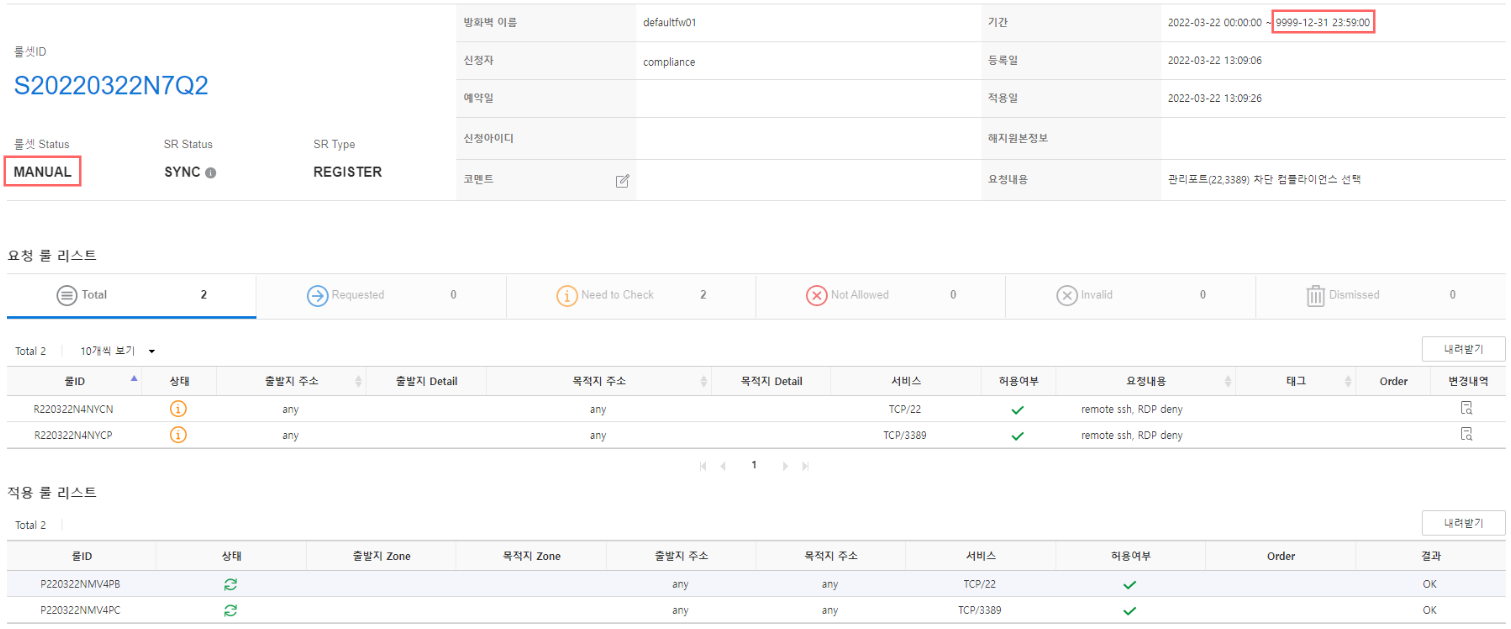The width and height of the screenshot is (1511, 629).
Task: Select page 1 in pagination
Action: click(754, 465)
